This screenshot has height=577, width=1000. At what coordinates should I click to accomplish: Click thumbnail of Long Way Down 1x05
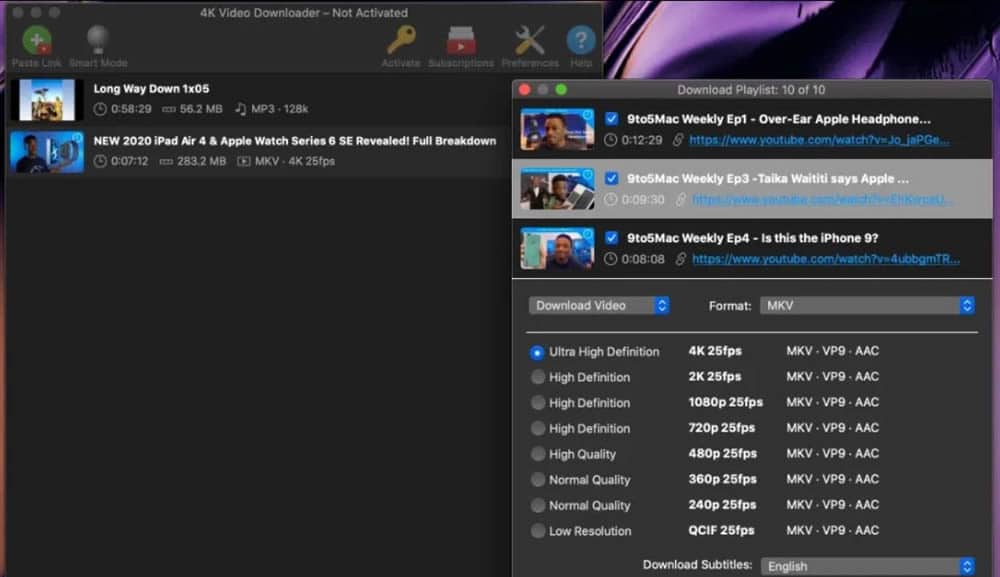point(47,100)
